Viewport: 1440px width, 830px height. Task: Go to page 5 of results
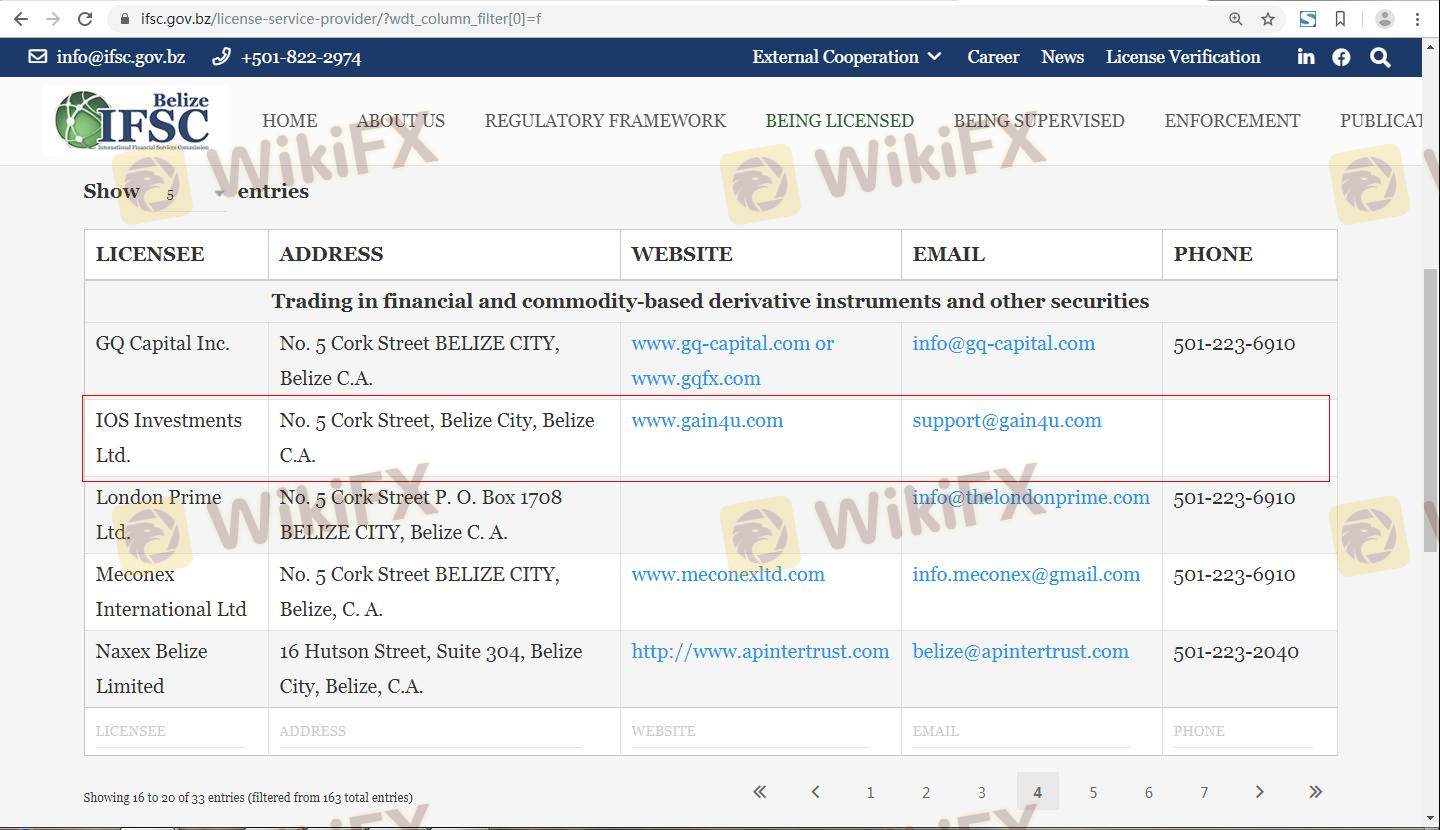click(x=1093, y=792)
